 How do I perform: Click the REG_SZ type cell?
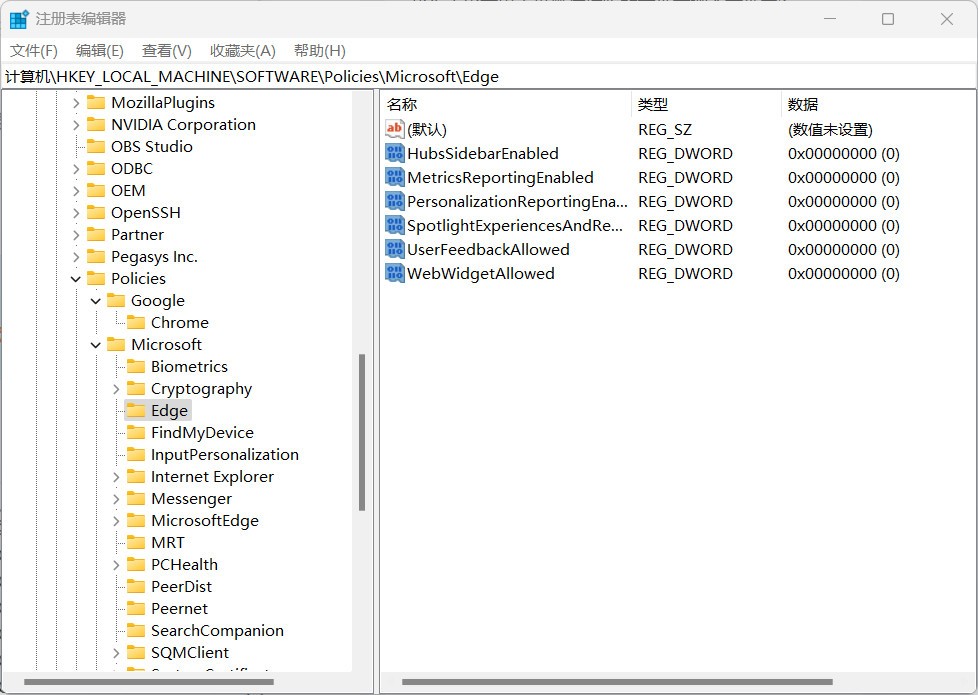[x=665, y=129]
